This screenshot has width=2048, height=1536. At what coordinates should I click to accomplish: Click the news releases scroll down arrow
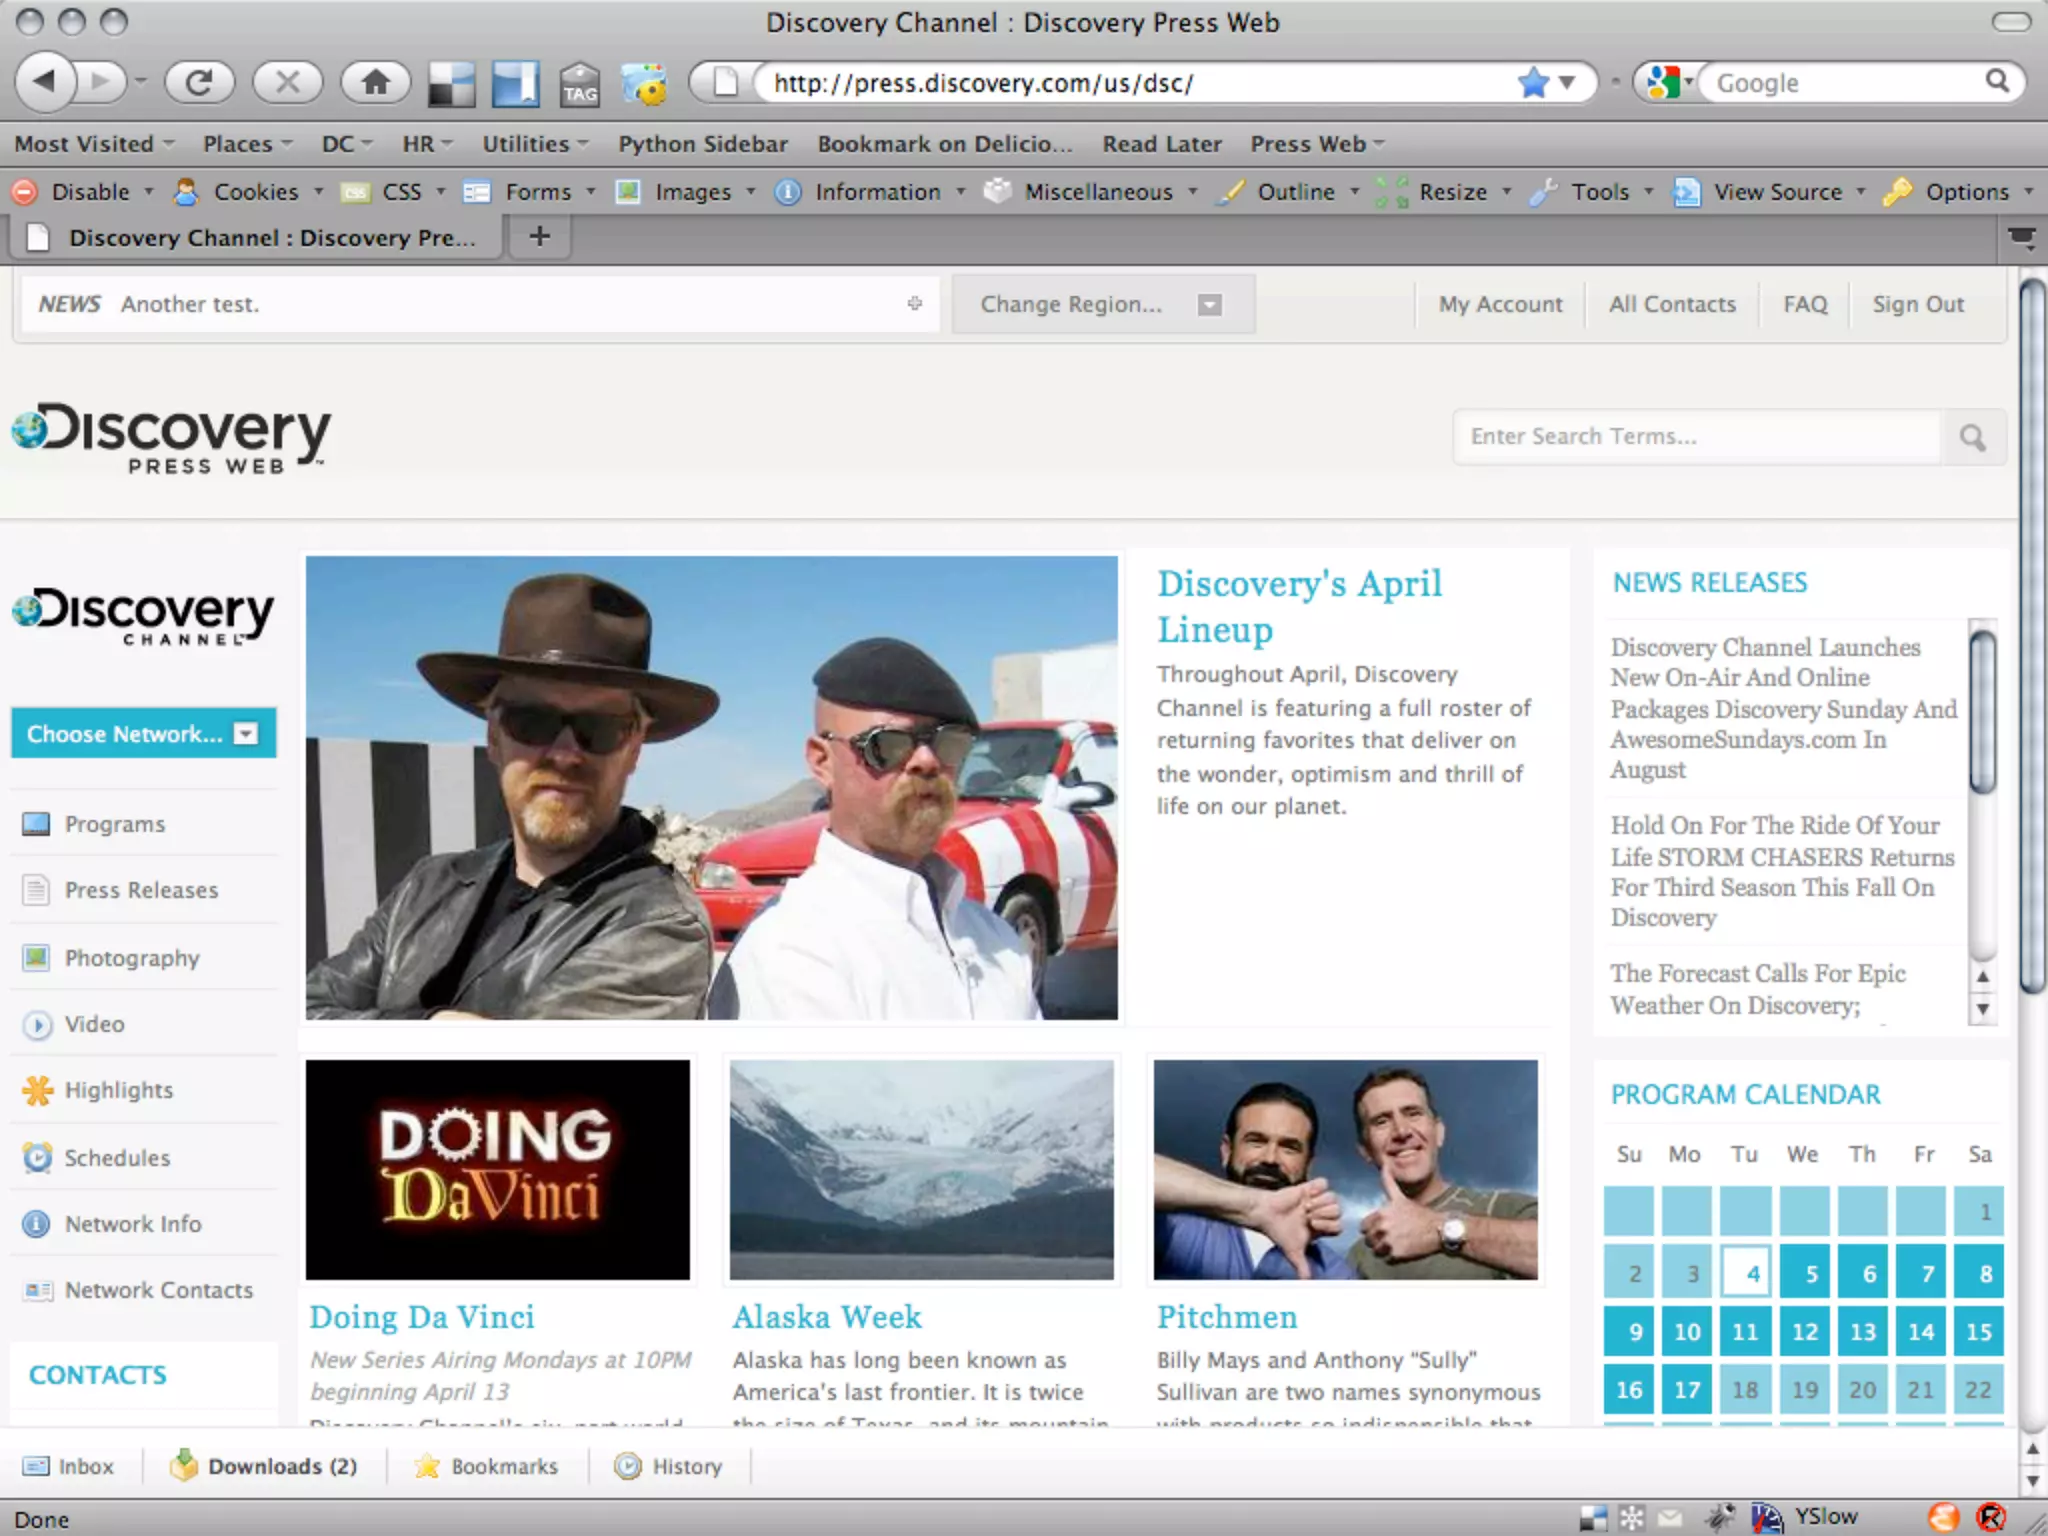point(1982,1009)
